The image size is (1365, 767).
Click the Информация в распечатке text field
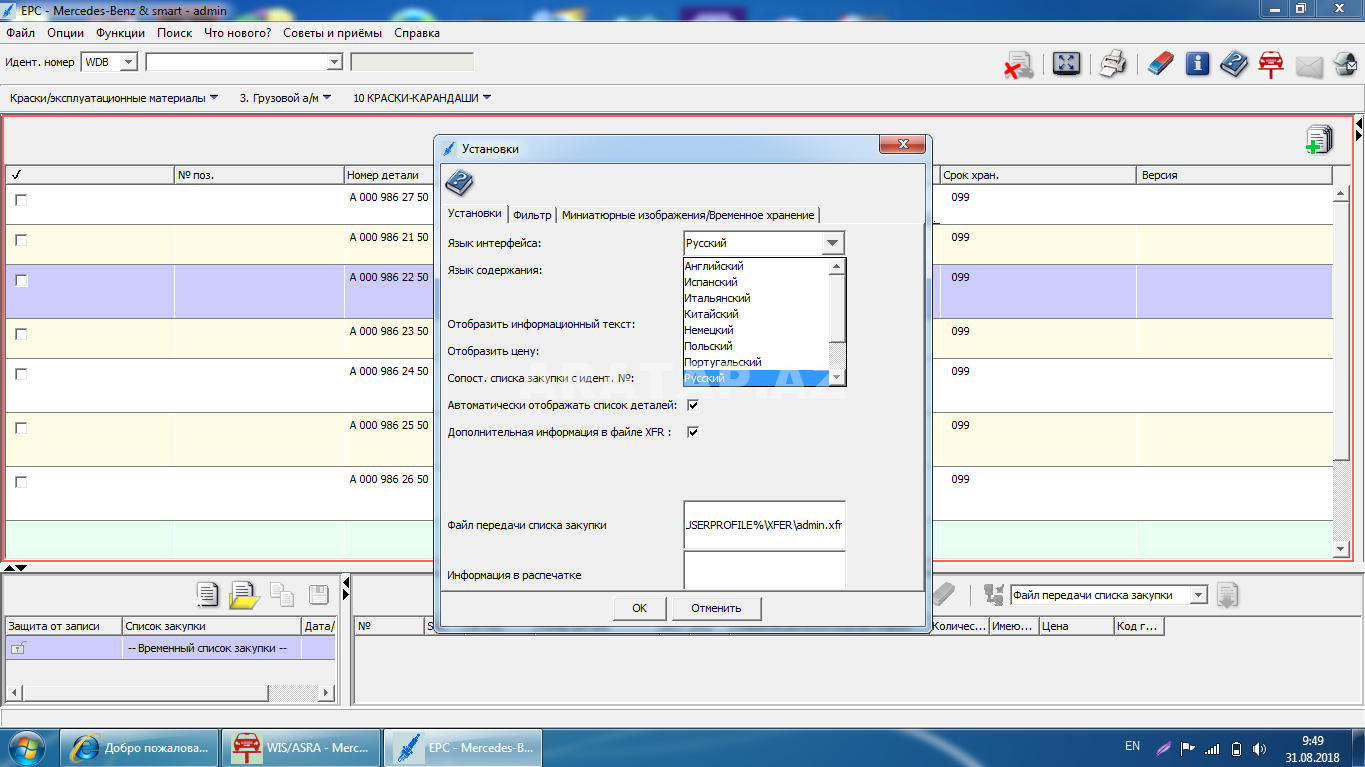(x=764, y=571)
